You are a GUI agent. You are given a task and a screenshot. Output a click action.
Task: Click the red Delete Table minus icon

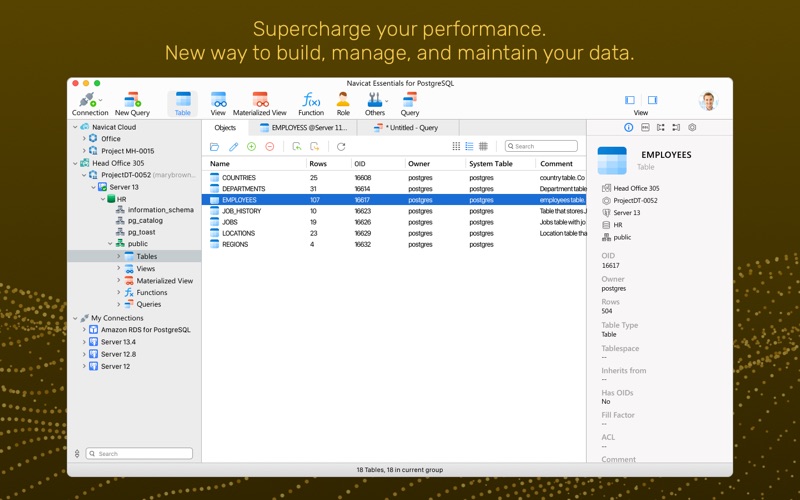click(x=270, y=147)
